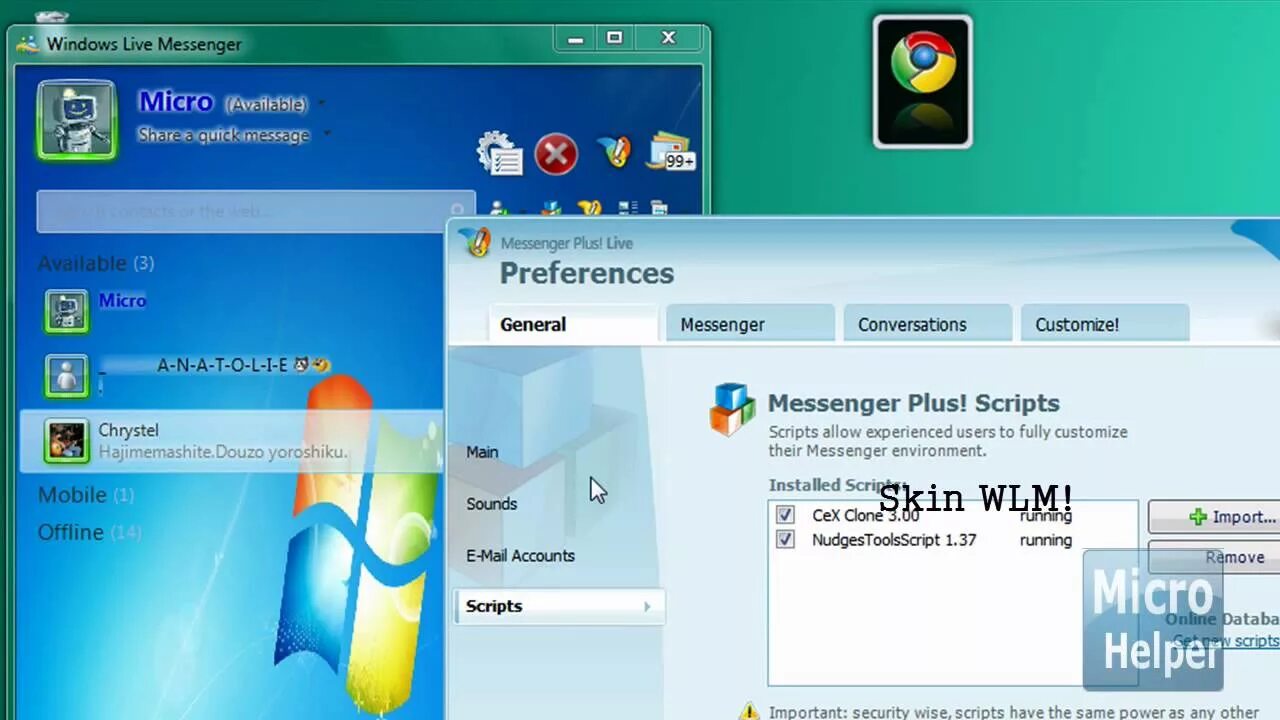Click the Micro contact avatar in Available list
Screen dimensions: 1280x720
(67, 311)
